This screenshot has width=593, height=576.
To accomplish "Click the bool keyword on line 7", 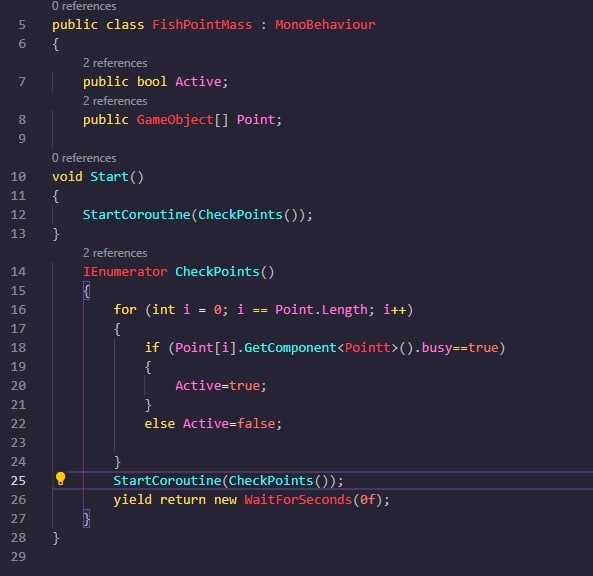I will [x=152, y=82].
